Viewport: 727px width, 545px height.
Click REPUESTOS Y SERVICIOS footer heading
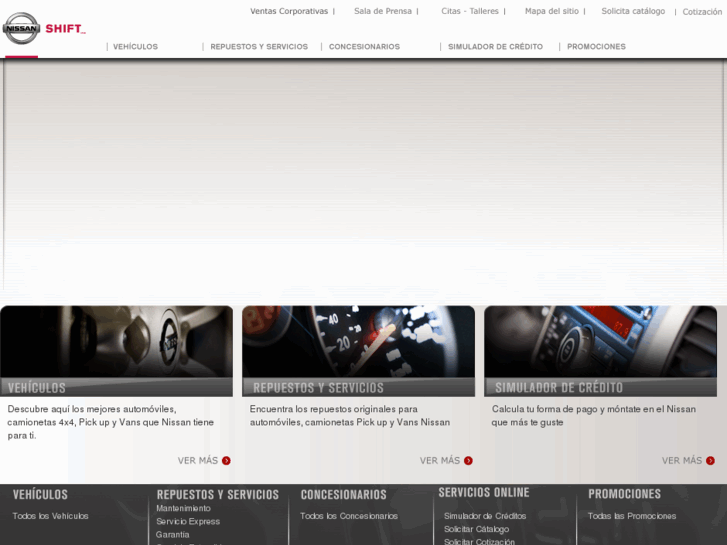coord(218,494)
